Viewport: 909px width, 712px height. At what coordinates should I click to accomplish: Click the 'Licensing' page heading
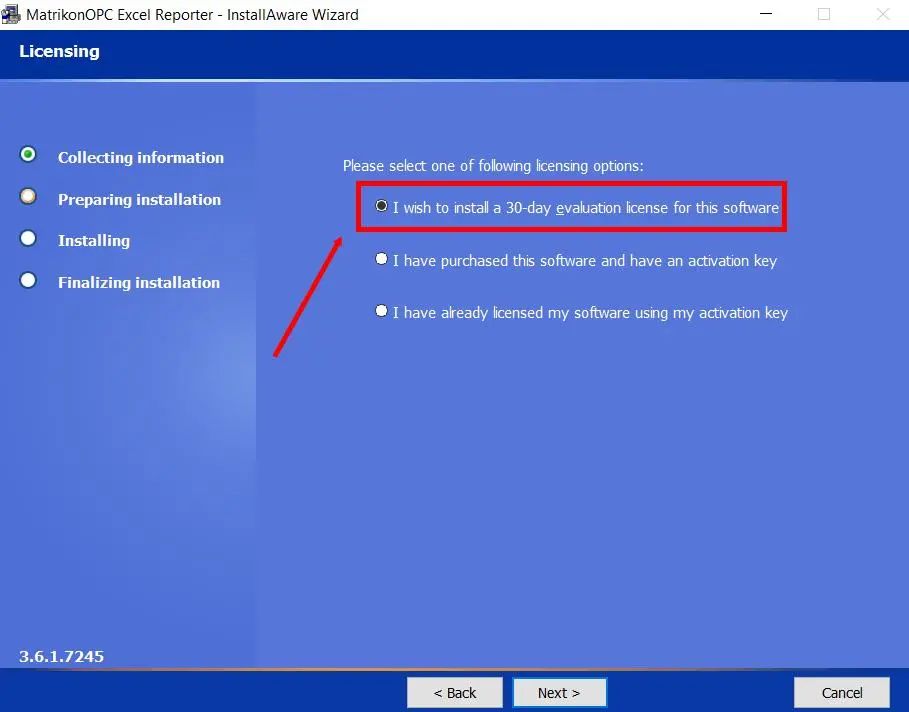pyautogui.click(x=59, y=51)
